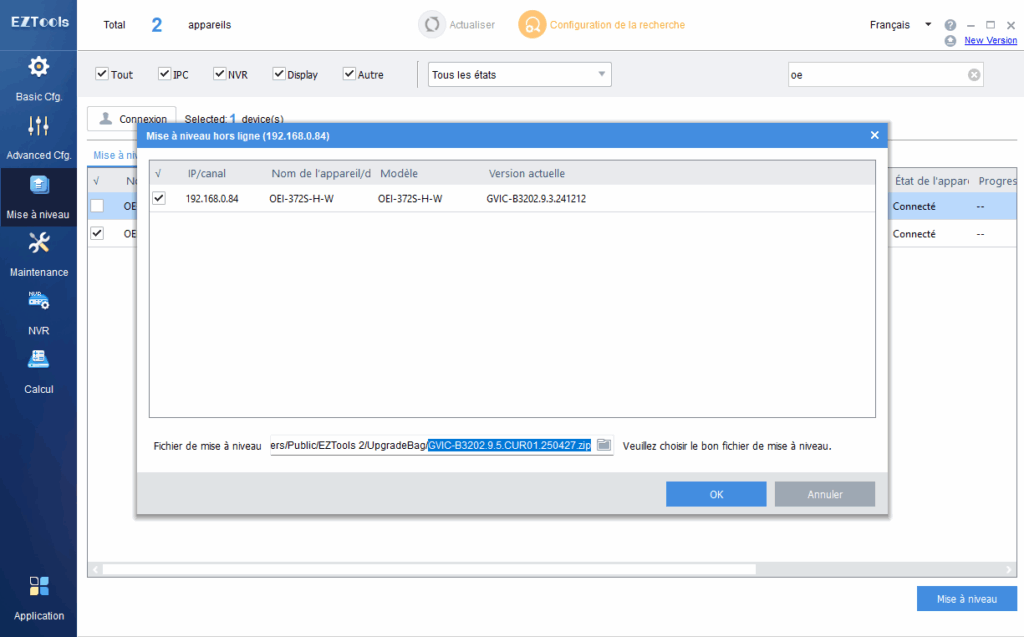Screen dimensions: 1024x637
Task: Click IP address 192.168.0.84 cell
Action: click(212, 199)
